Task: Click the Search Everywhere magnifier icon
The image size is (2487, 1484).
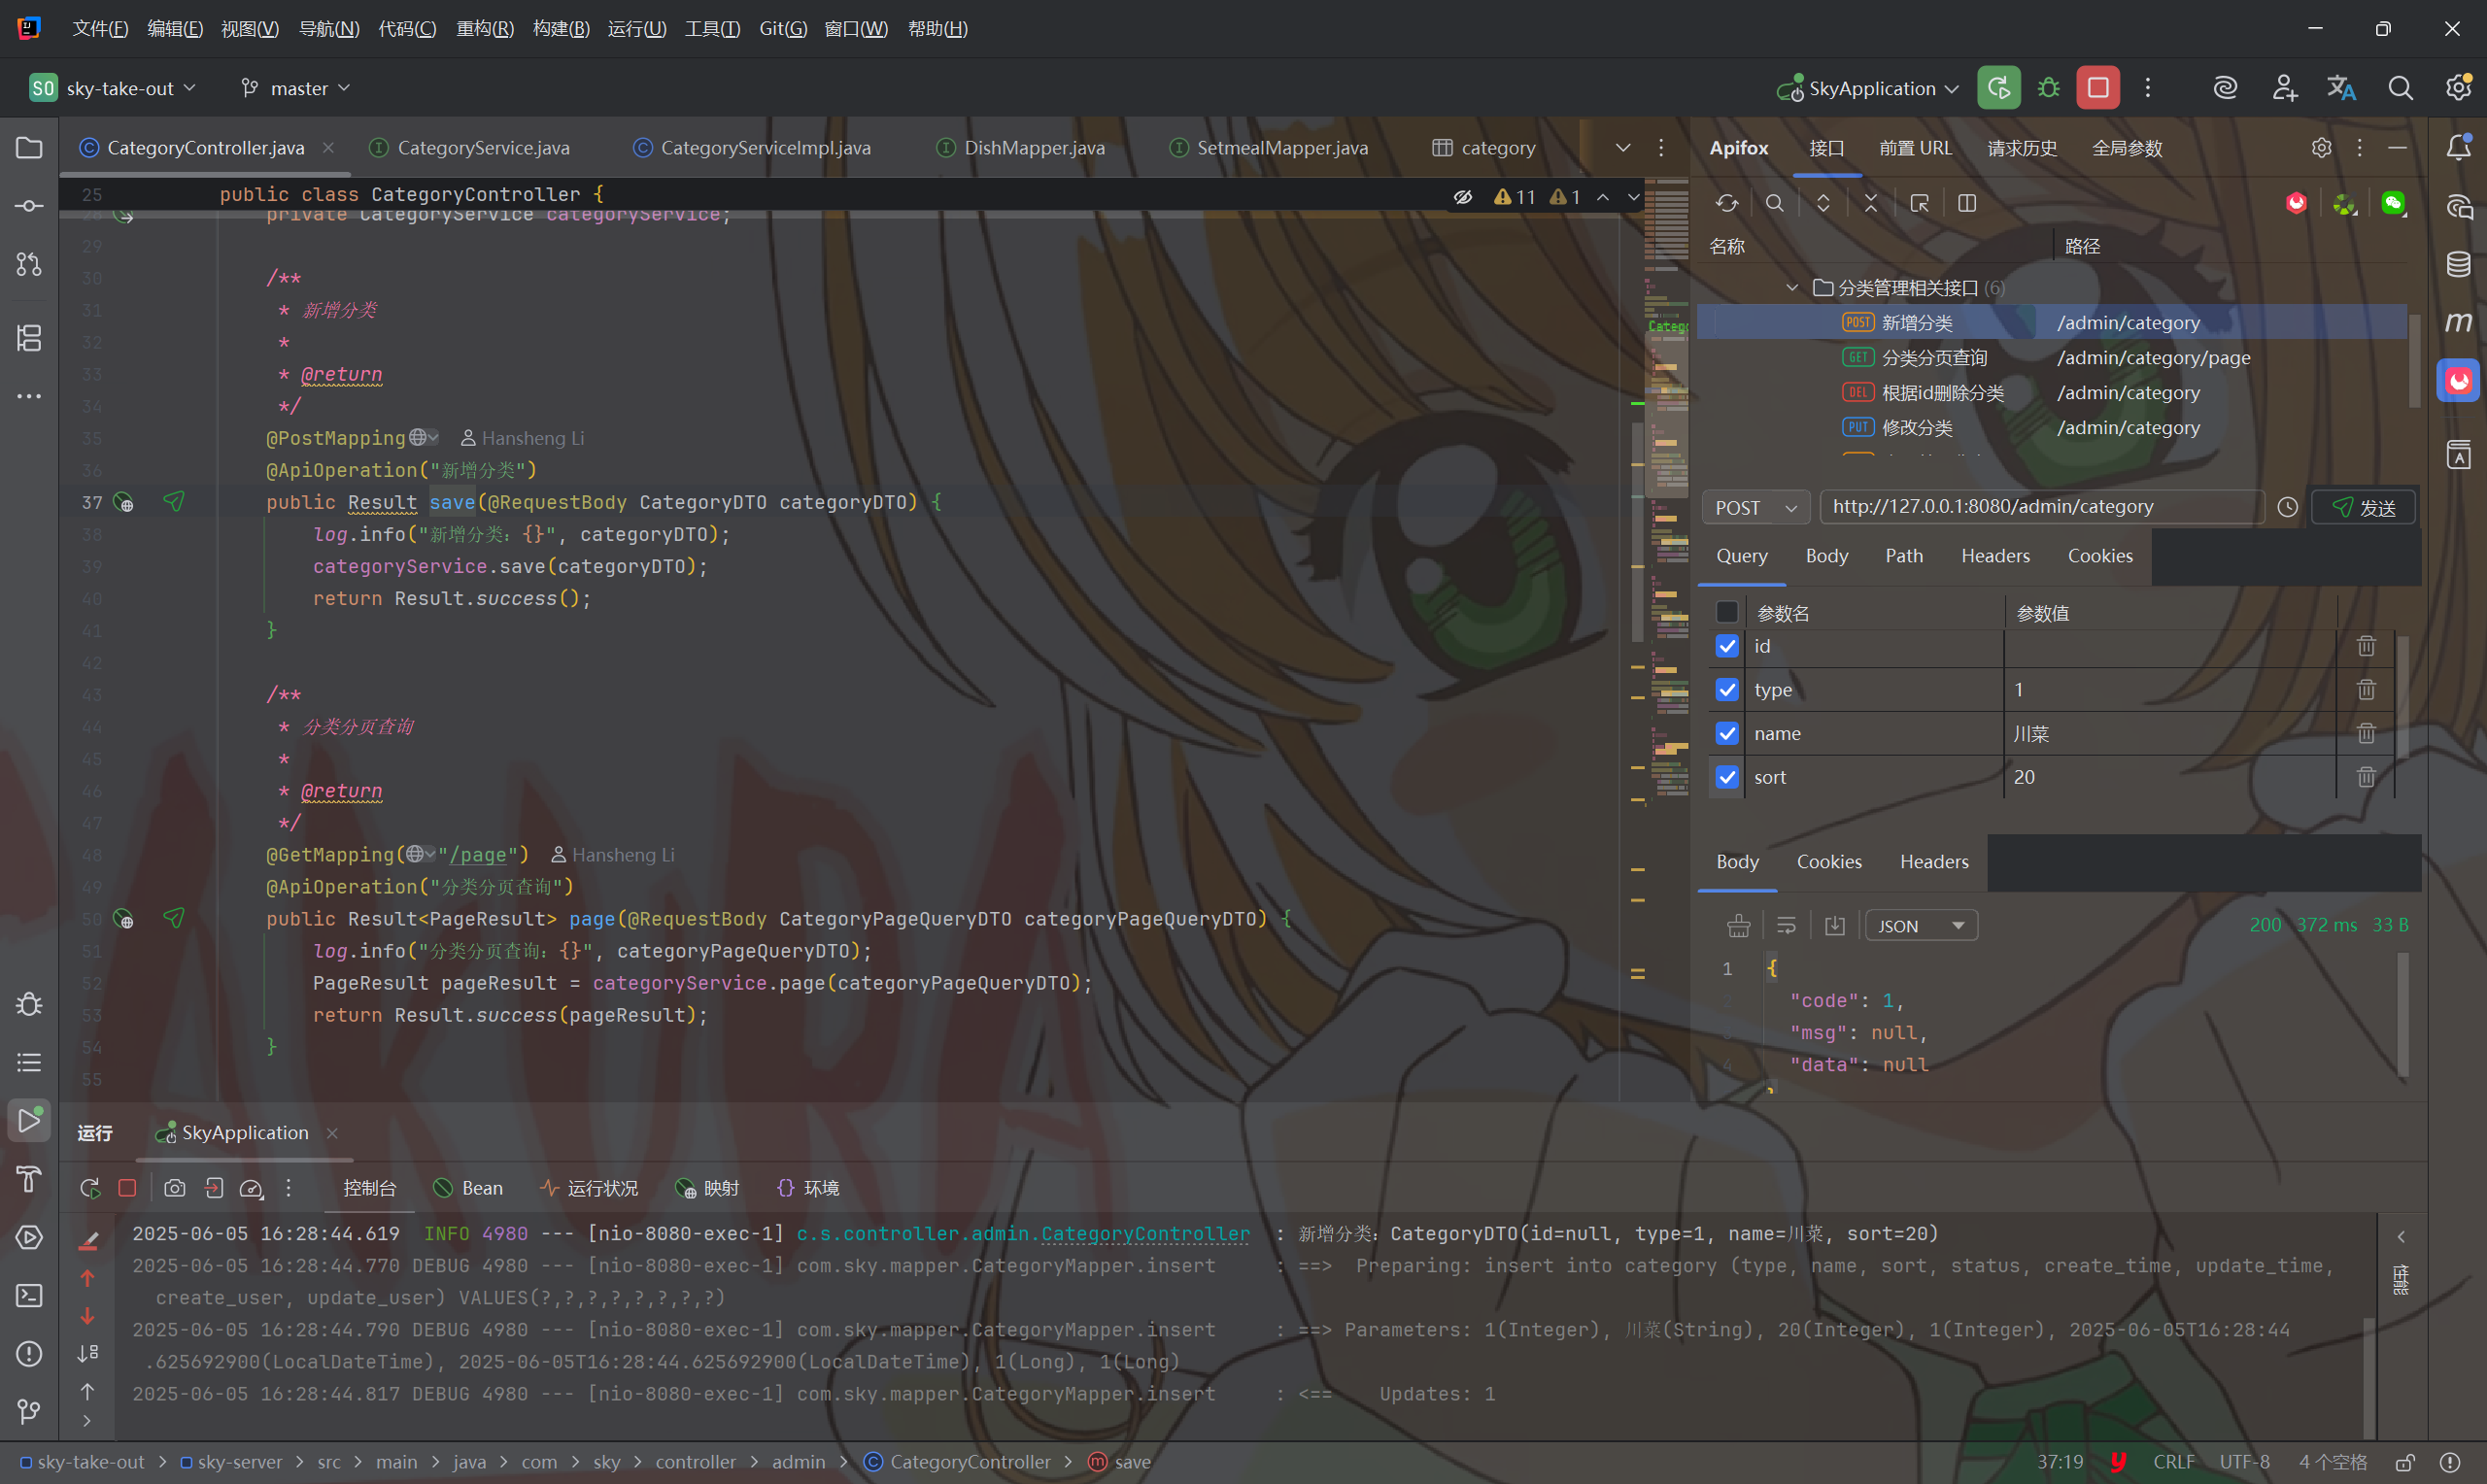Action: pyautogui.click(x=2400, y=88)
